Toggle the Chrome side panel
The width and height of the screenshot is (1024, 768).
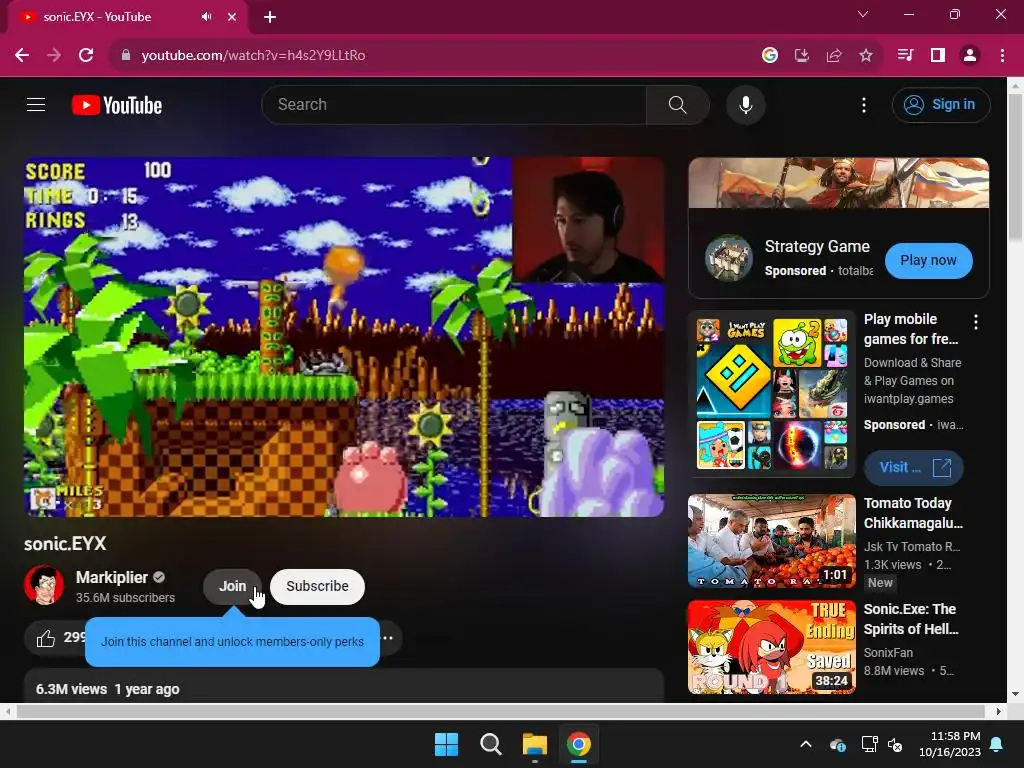click(938, 56)
